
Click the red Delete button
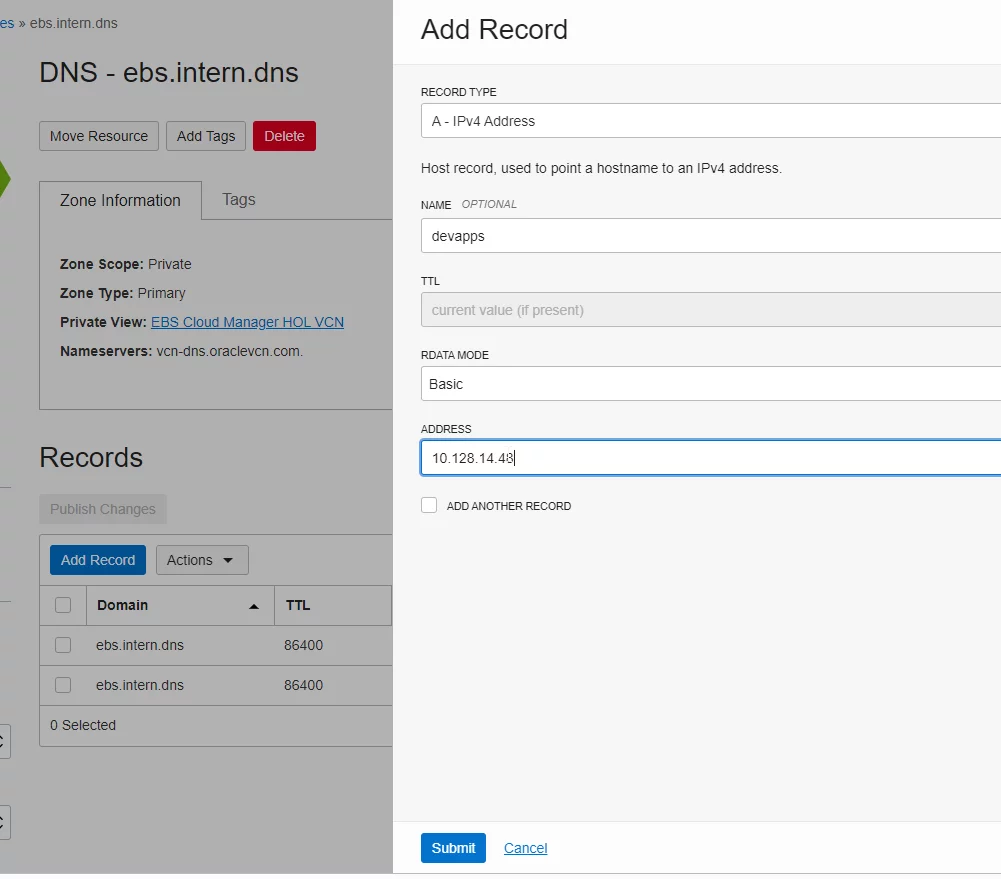tap(284, 136)
